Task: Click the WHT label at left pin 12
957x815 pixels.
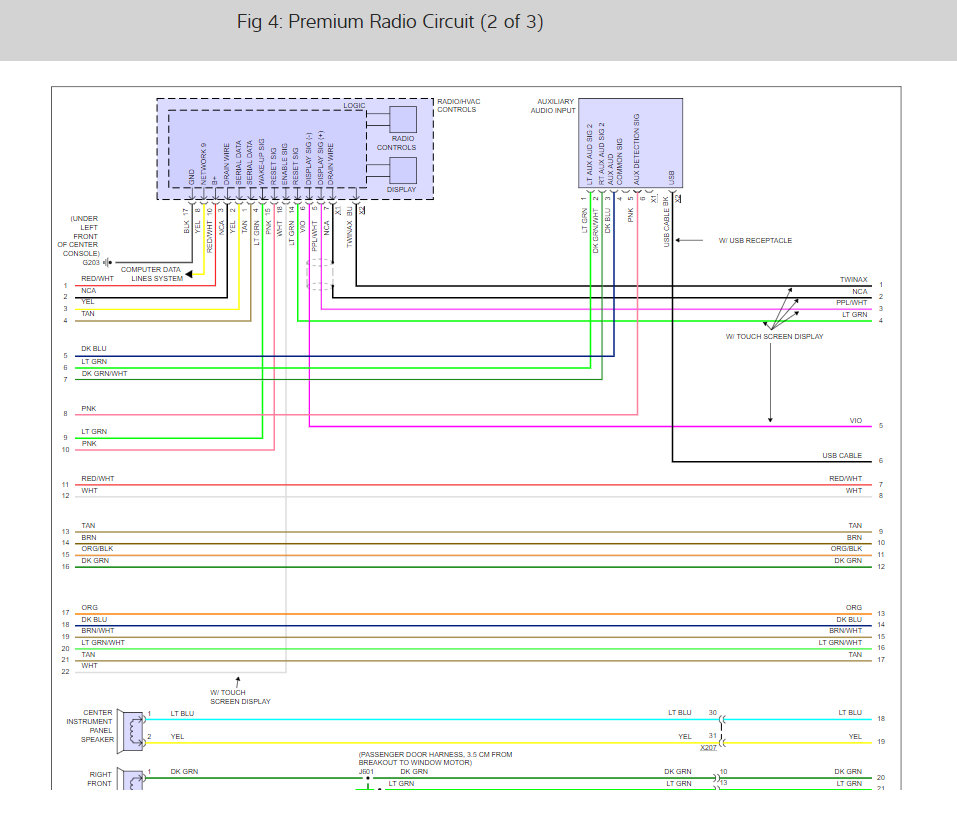Action: pos(89,491)
